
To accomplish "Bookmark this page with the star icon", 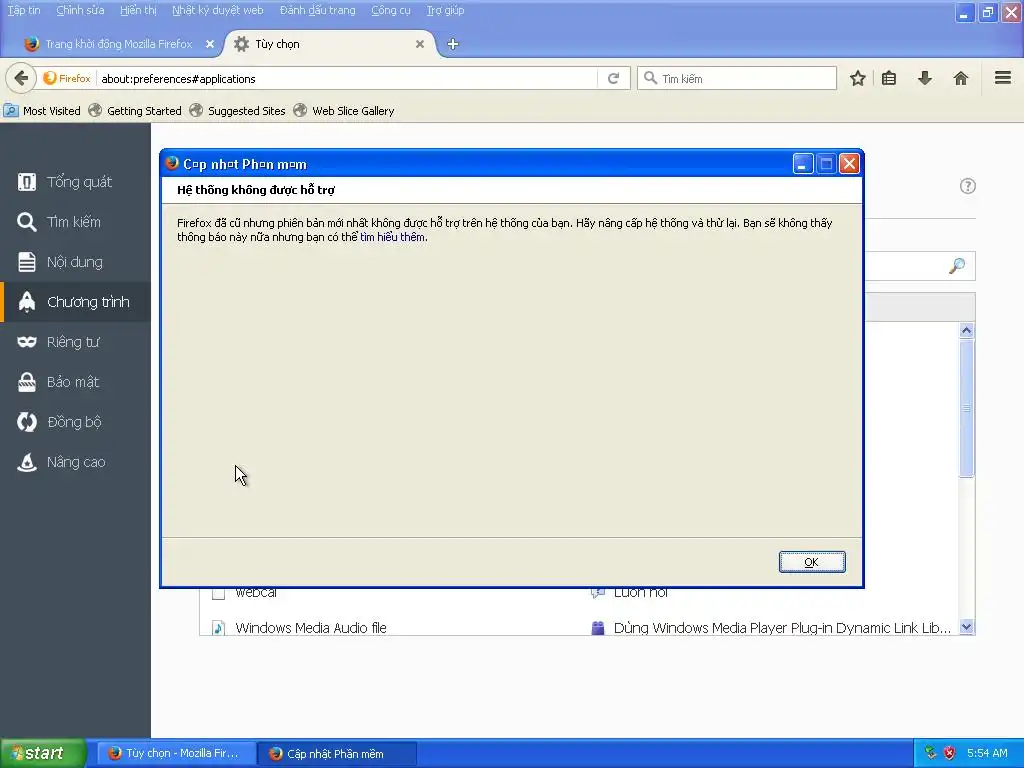I will [x=857, y=78].
